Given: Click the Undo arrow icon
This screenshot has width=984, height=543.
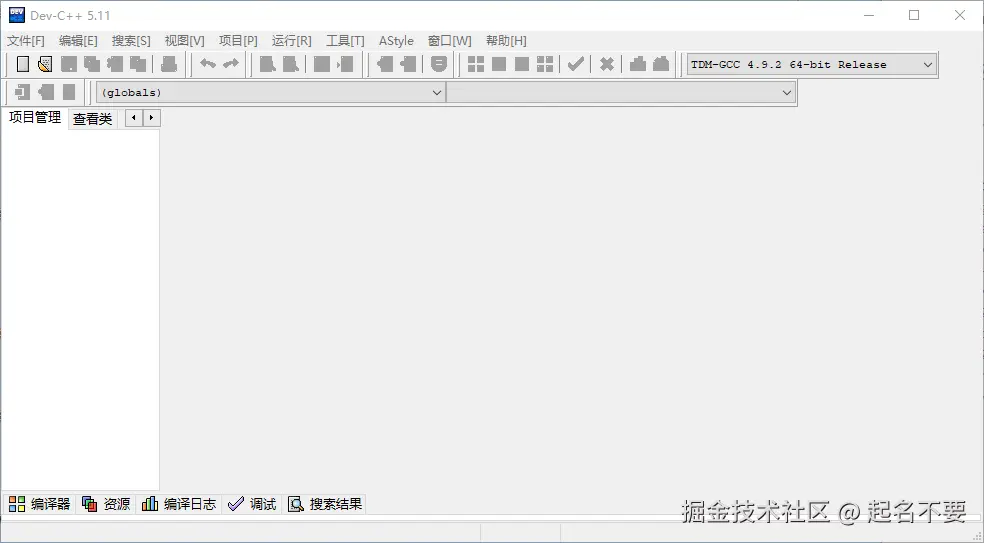Looking at the screenshot, I should pyautogui.click(x=208, y=64).
